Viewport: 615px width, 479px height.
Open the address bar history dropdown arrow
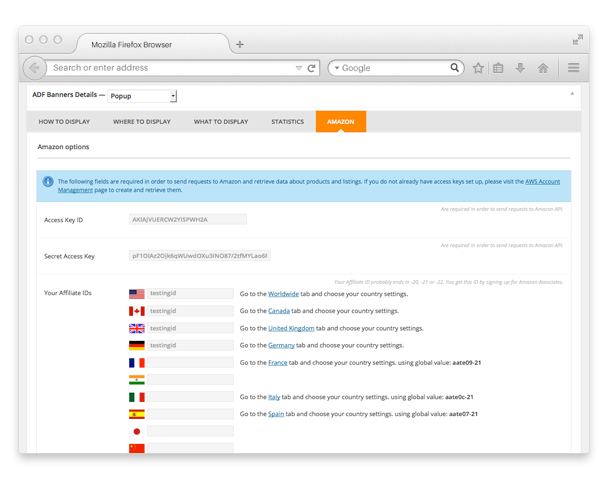[299, 68]
